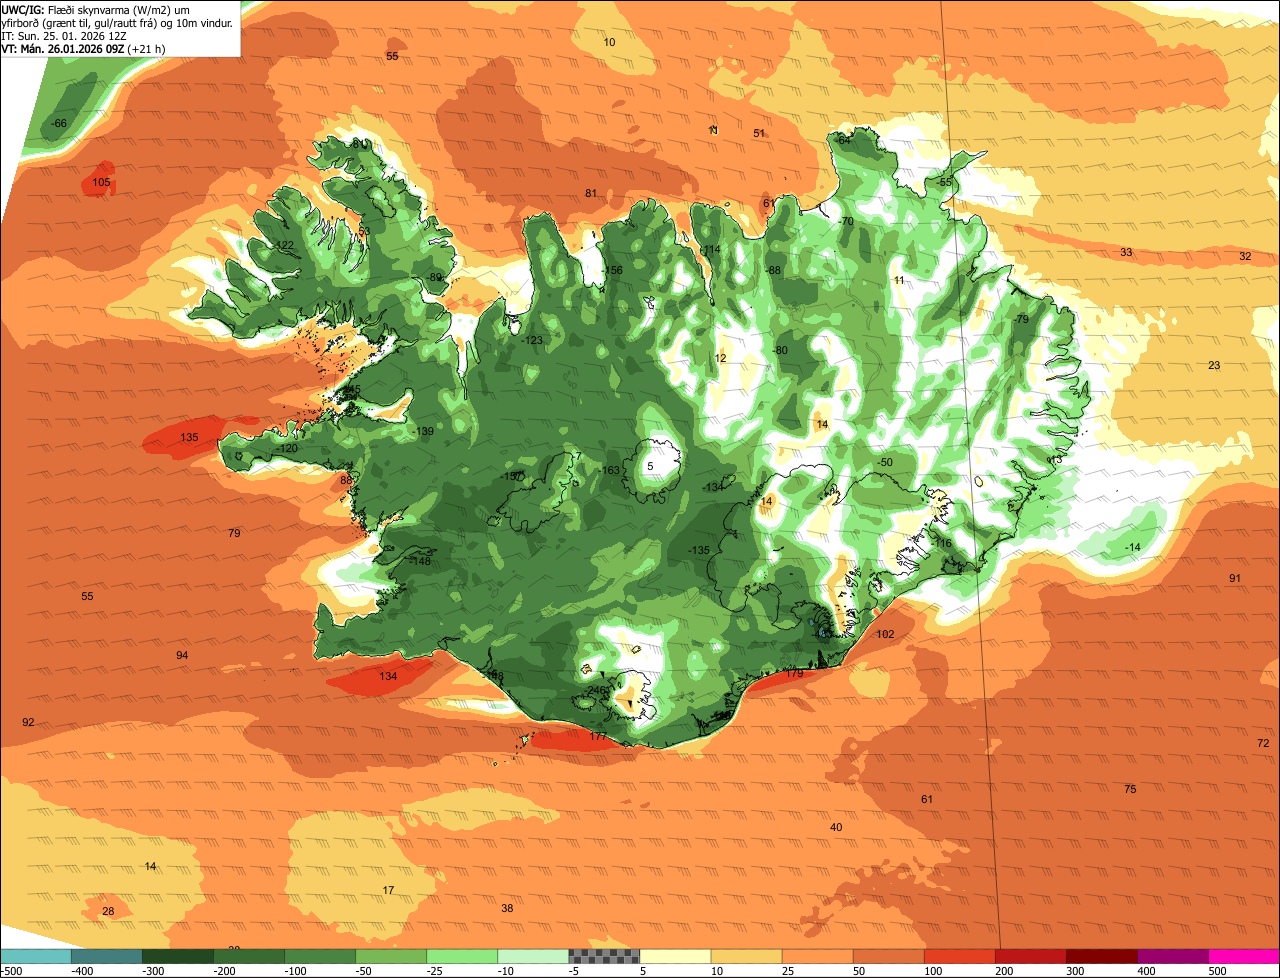Image resolution: width=1280 pixels, height=978 pixels.
Task: Click the '-135' value on the map
Action: point(699,551)
